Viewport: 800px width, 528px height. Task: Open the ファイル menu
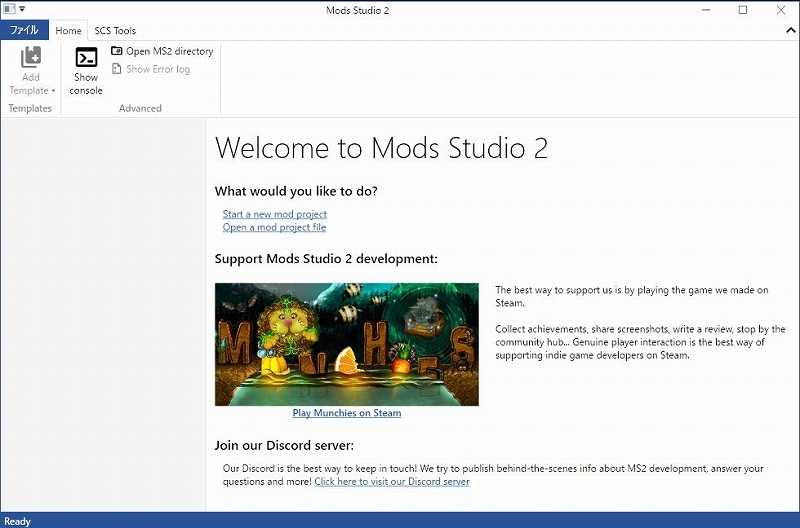coord(24,30)
